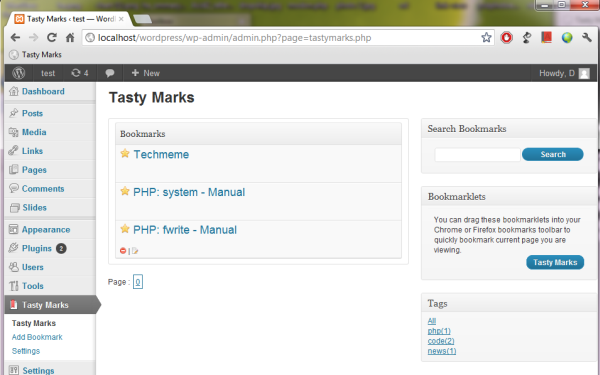Open a new browser tab

point(142,19)
